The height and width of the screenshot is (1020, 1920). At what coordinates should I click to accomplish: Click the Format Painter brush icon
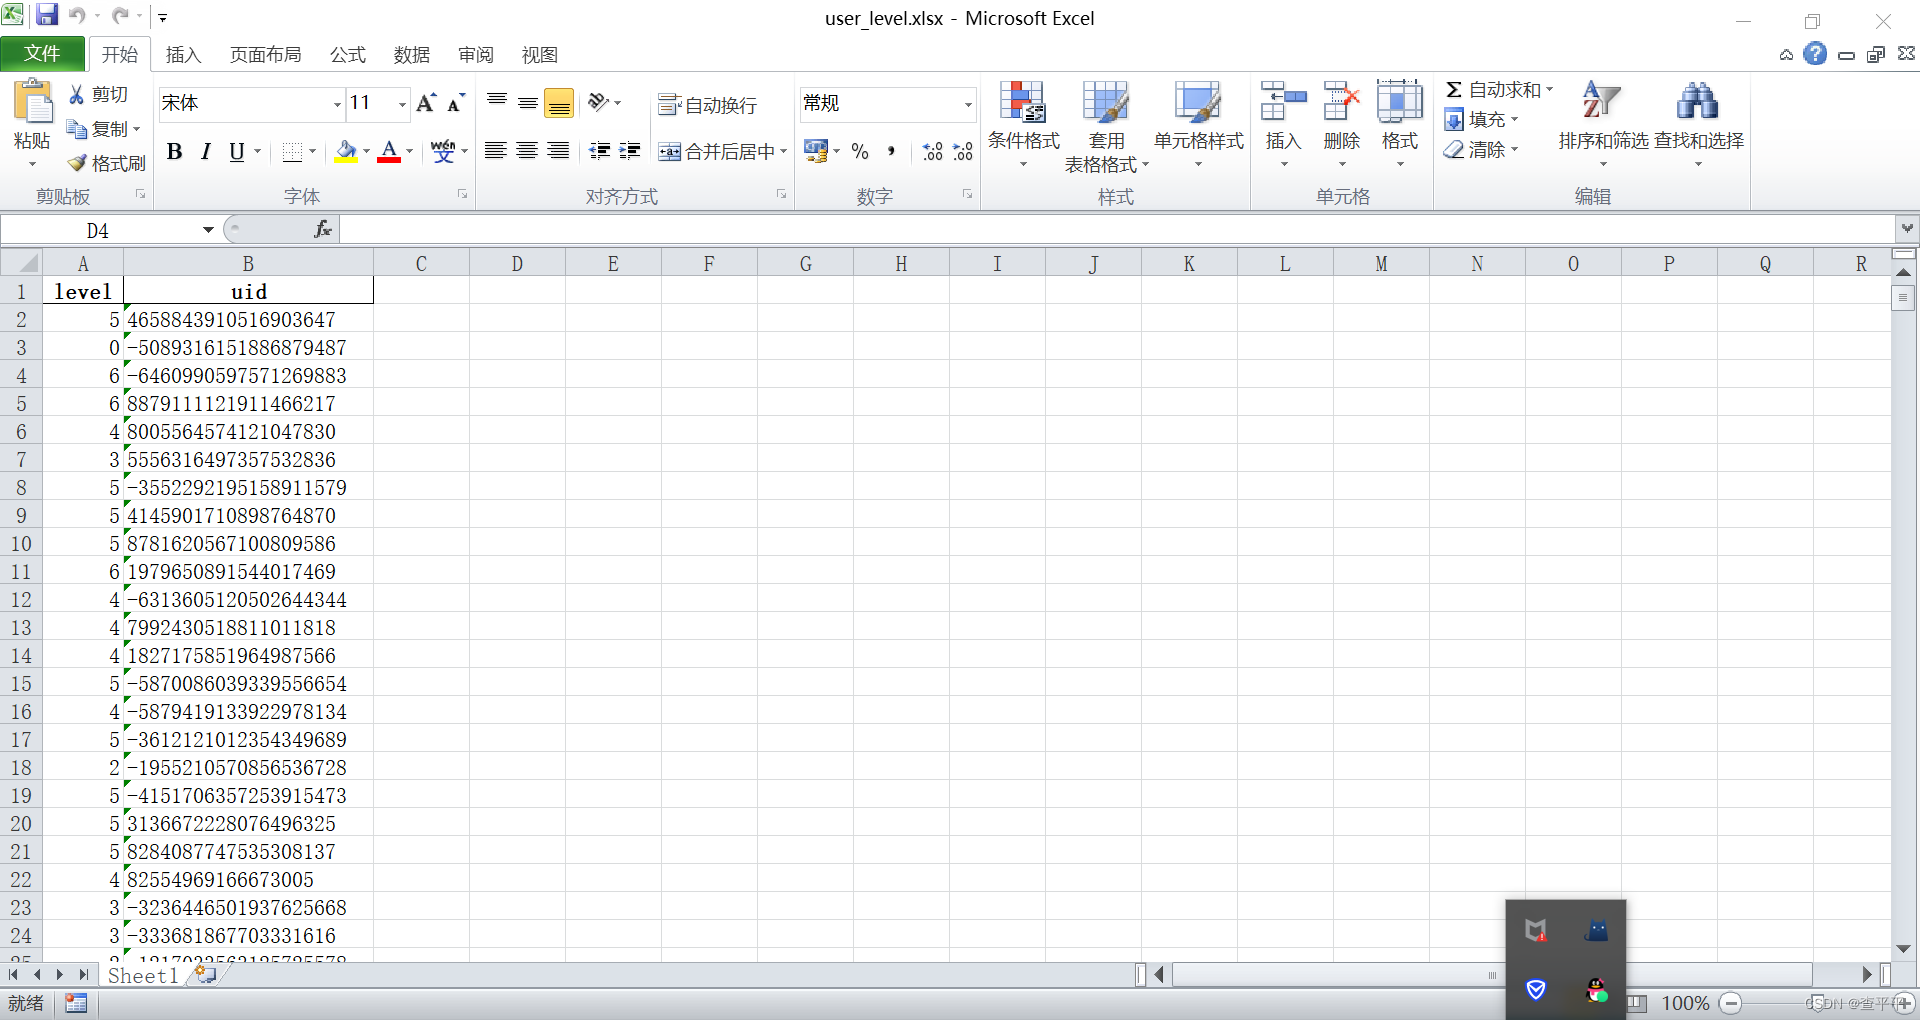click(76, 163)
